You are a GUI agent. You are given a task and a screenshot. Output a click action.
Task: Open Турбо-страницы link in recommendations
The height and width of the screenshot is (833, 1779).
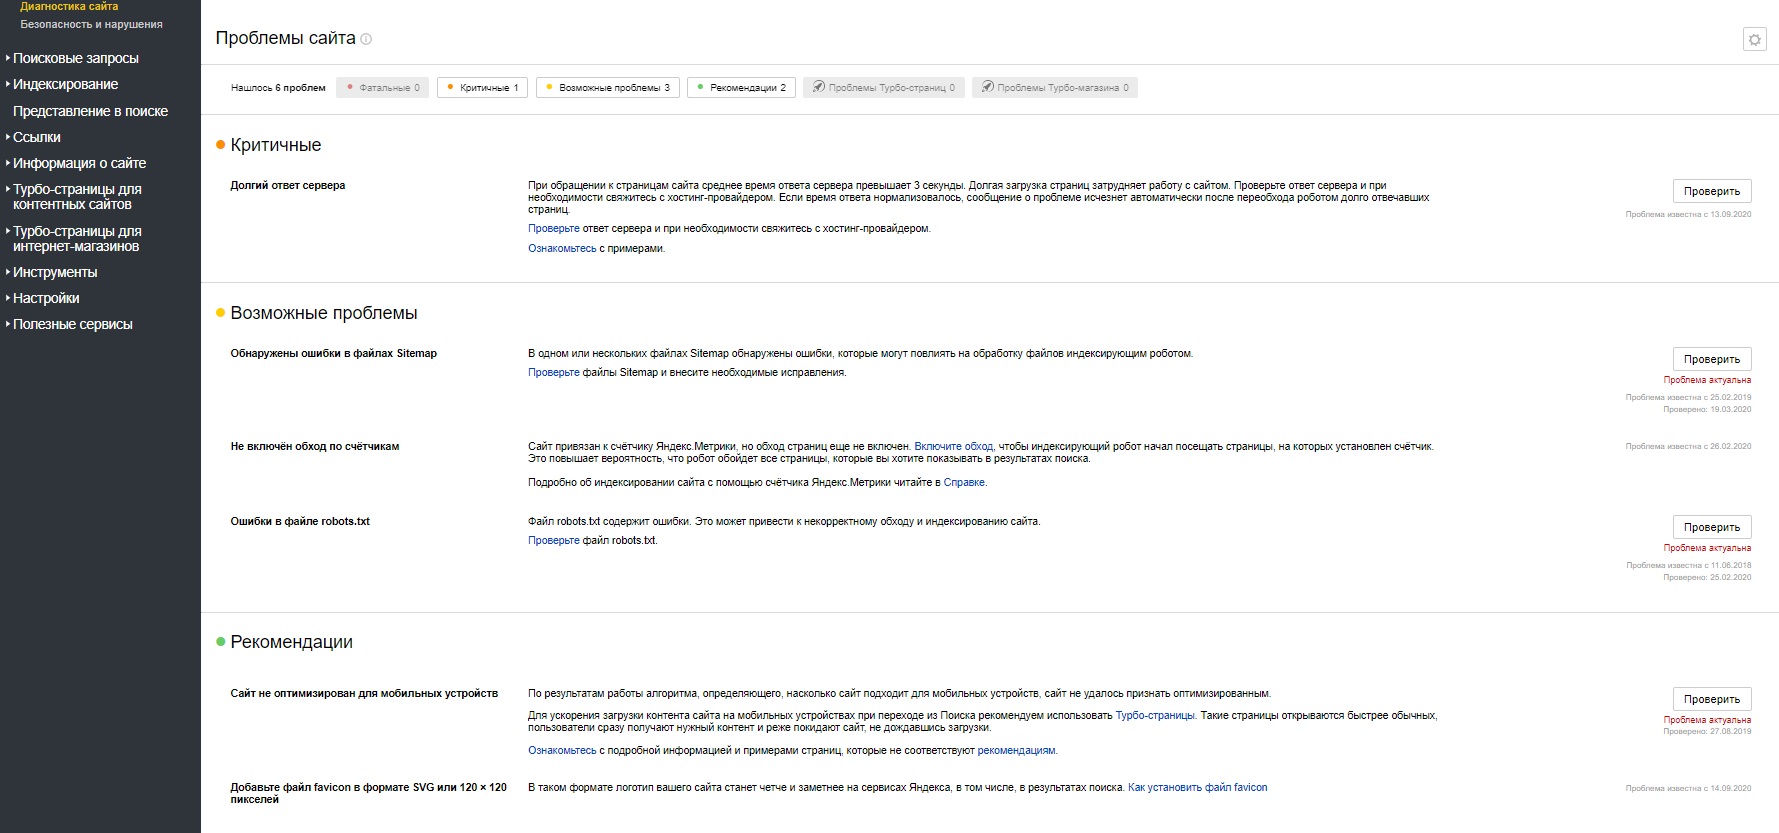1154,716
